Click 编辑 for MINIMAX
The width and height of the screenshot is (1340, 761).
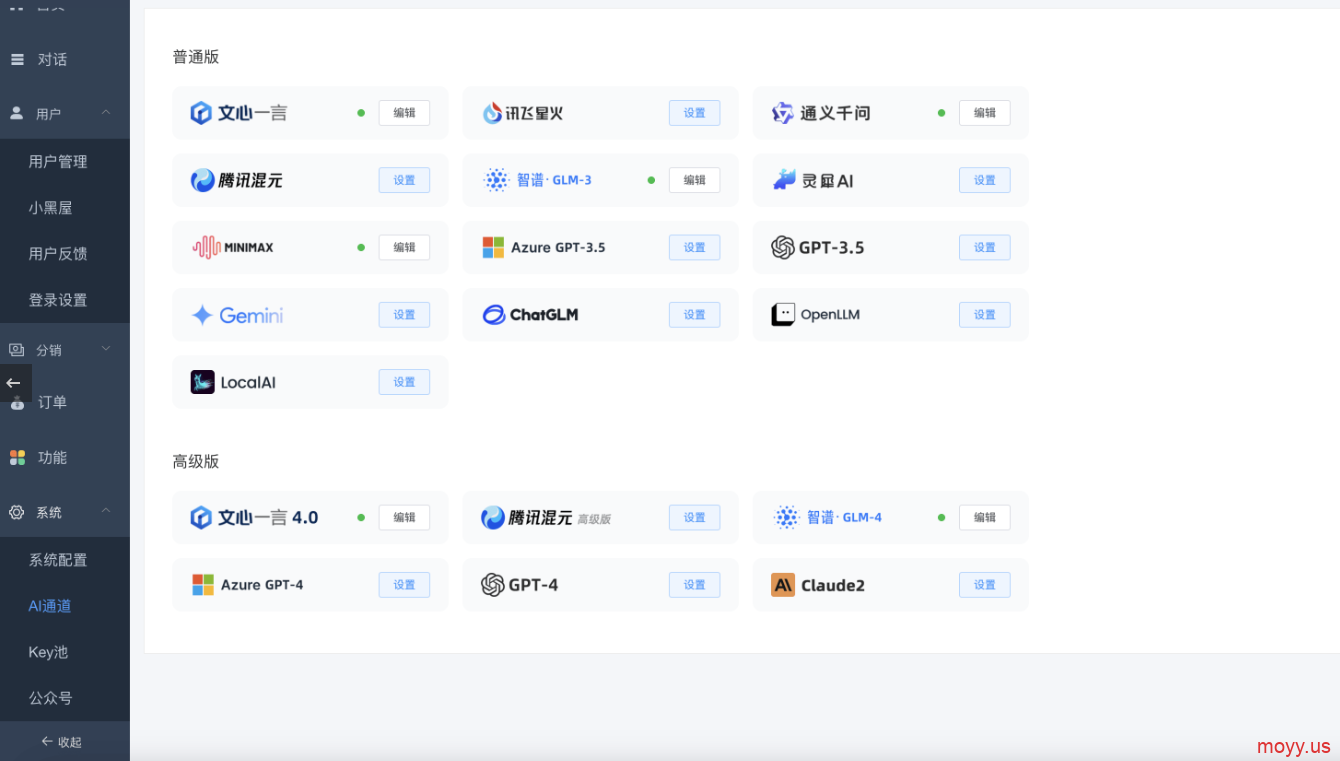tap(404, 247)
